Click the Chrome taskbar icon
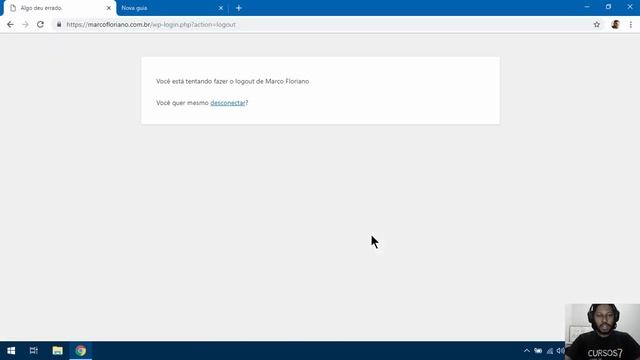 [x=81, y=351]
